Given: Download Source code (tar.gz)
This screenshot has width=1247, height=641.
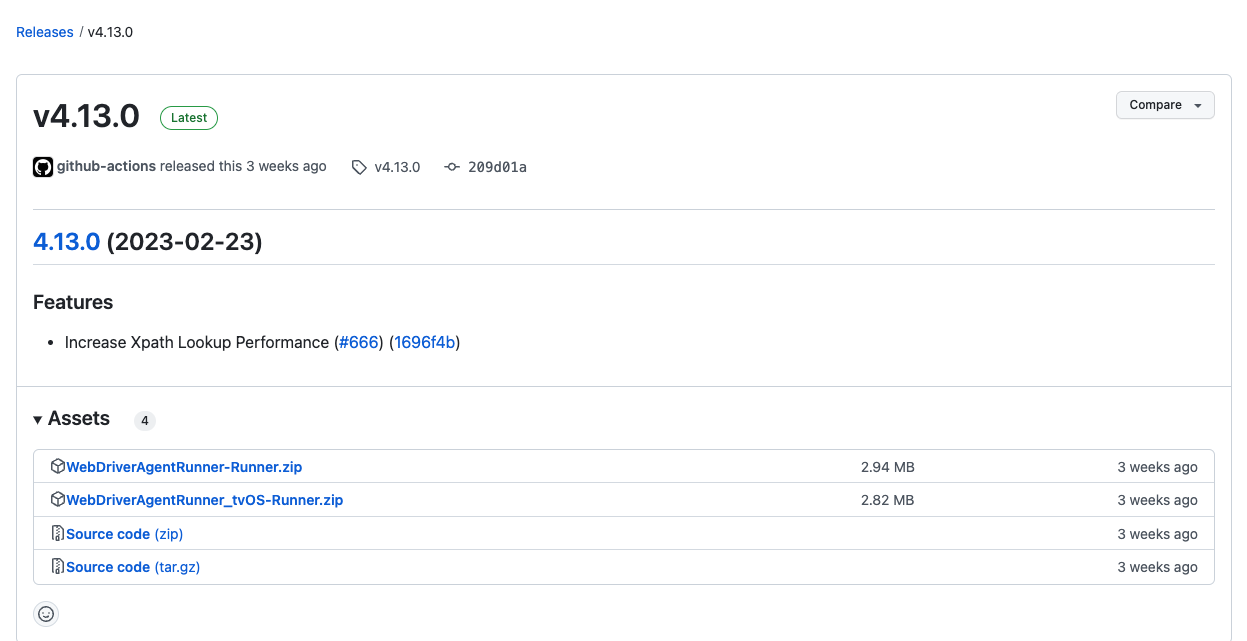Looking at the screenshot, I should pyautogui.click(x=133, y=567).
